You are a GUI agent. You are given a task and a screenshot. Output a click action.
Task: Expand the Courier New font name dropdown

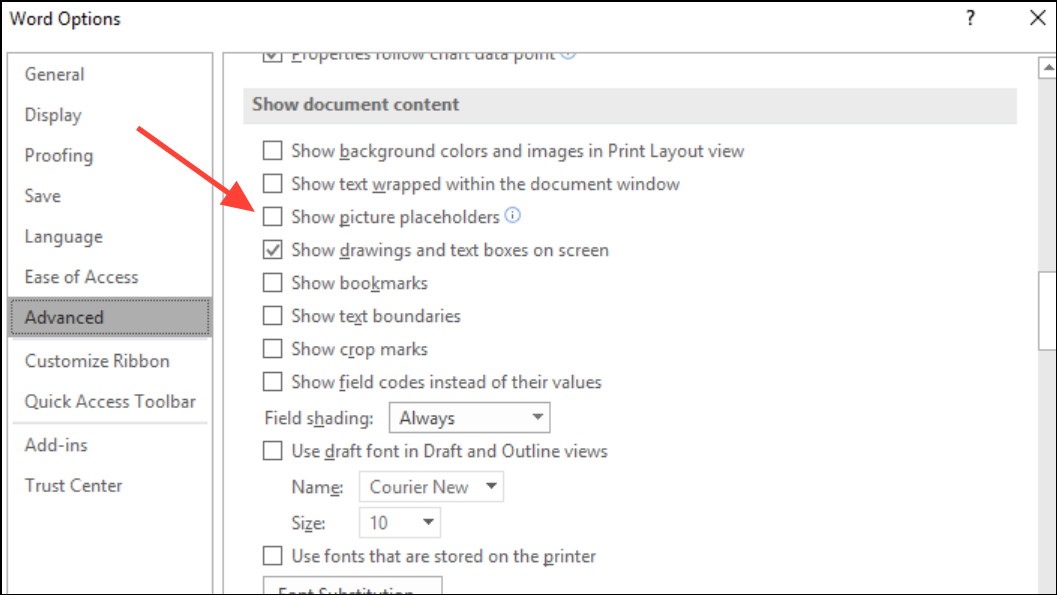click(x=431, y=487)
